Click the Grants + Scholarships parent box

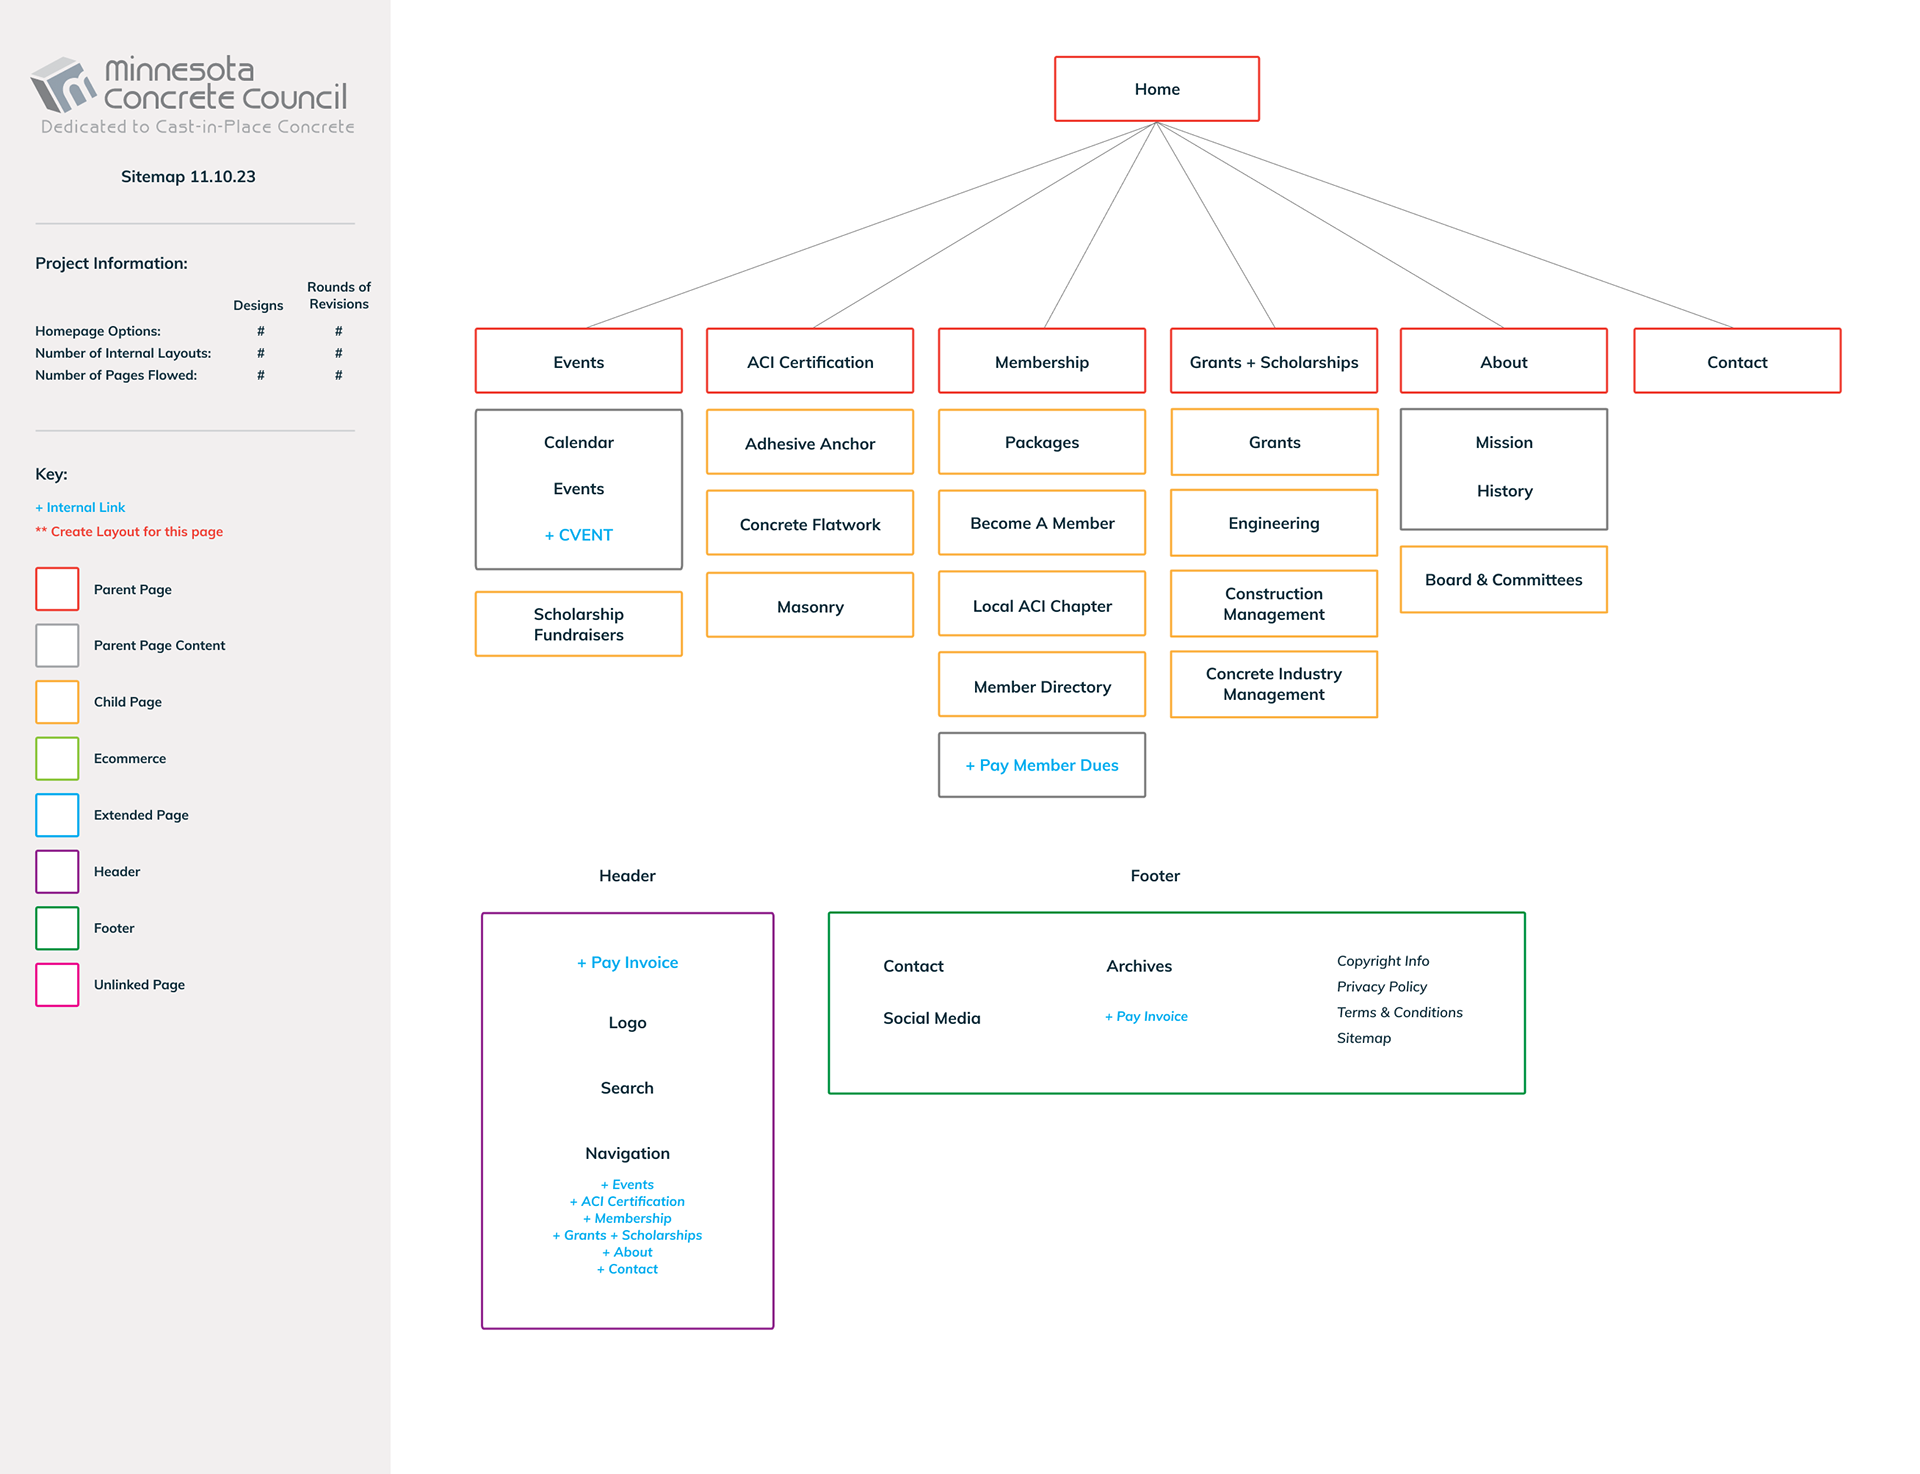click(1273, 362)
